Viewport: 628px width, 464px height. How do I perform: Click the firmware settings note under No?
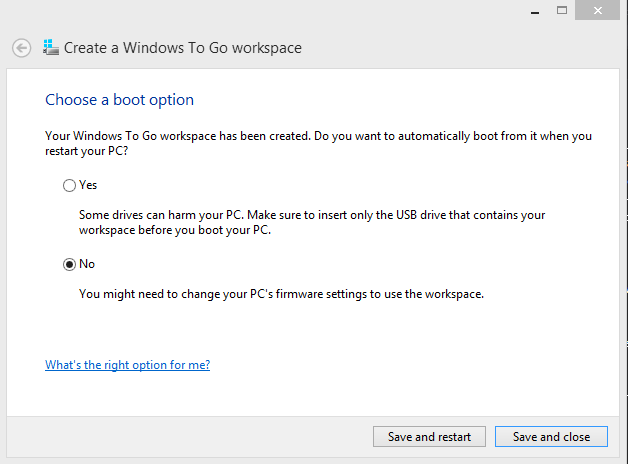click(x=282, y=294)
